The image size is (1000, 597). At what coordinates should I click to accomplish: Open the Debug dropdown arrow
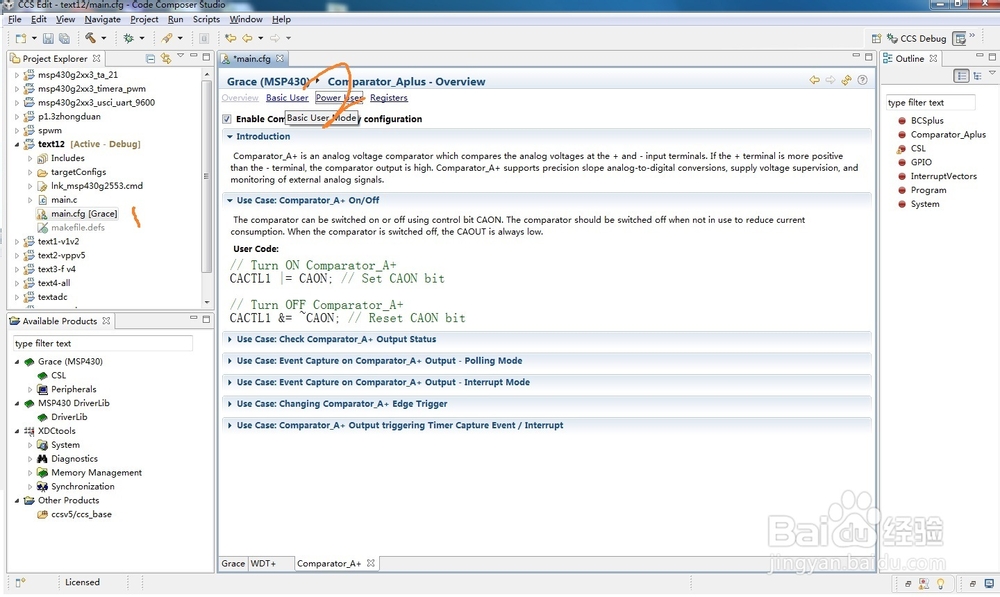[x=142, y=38]
